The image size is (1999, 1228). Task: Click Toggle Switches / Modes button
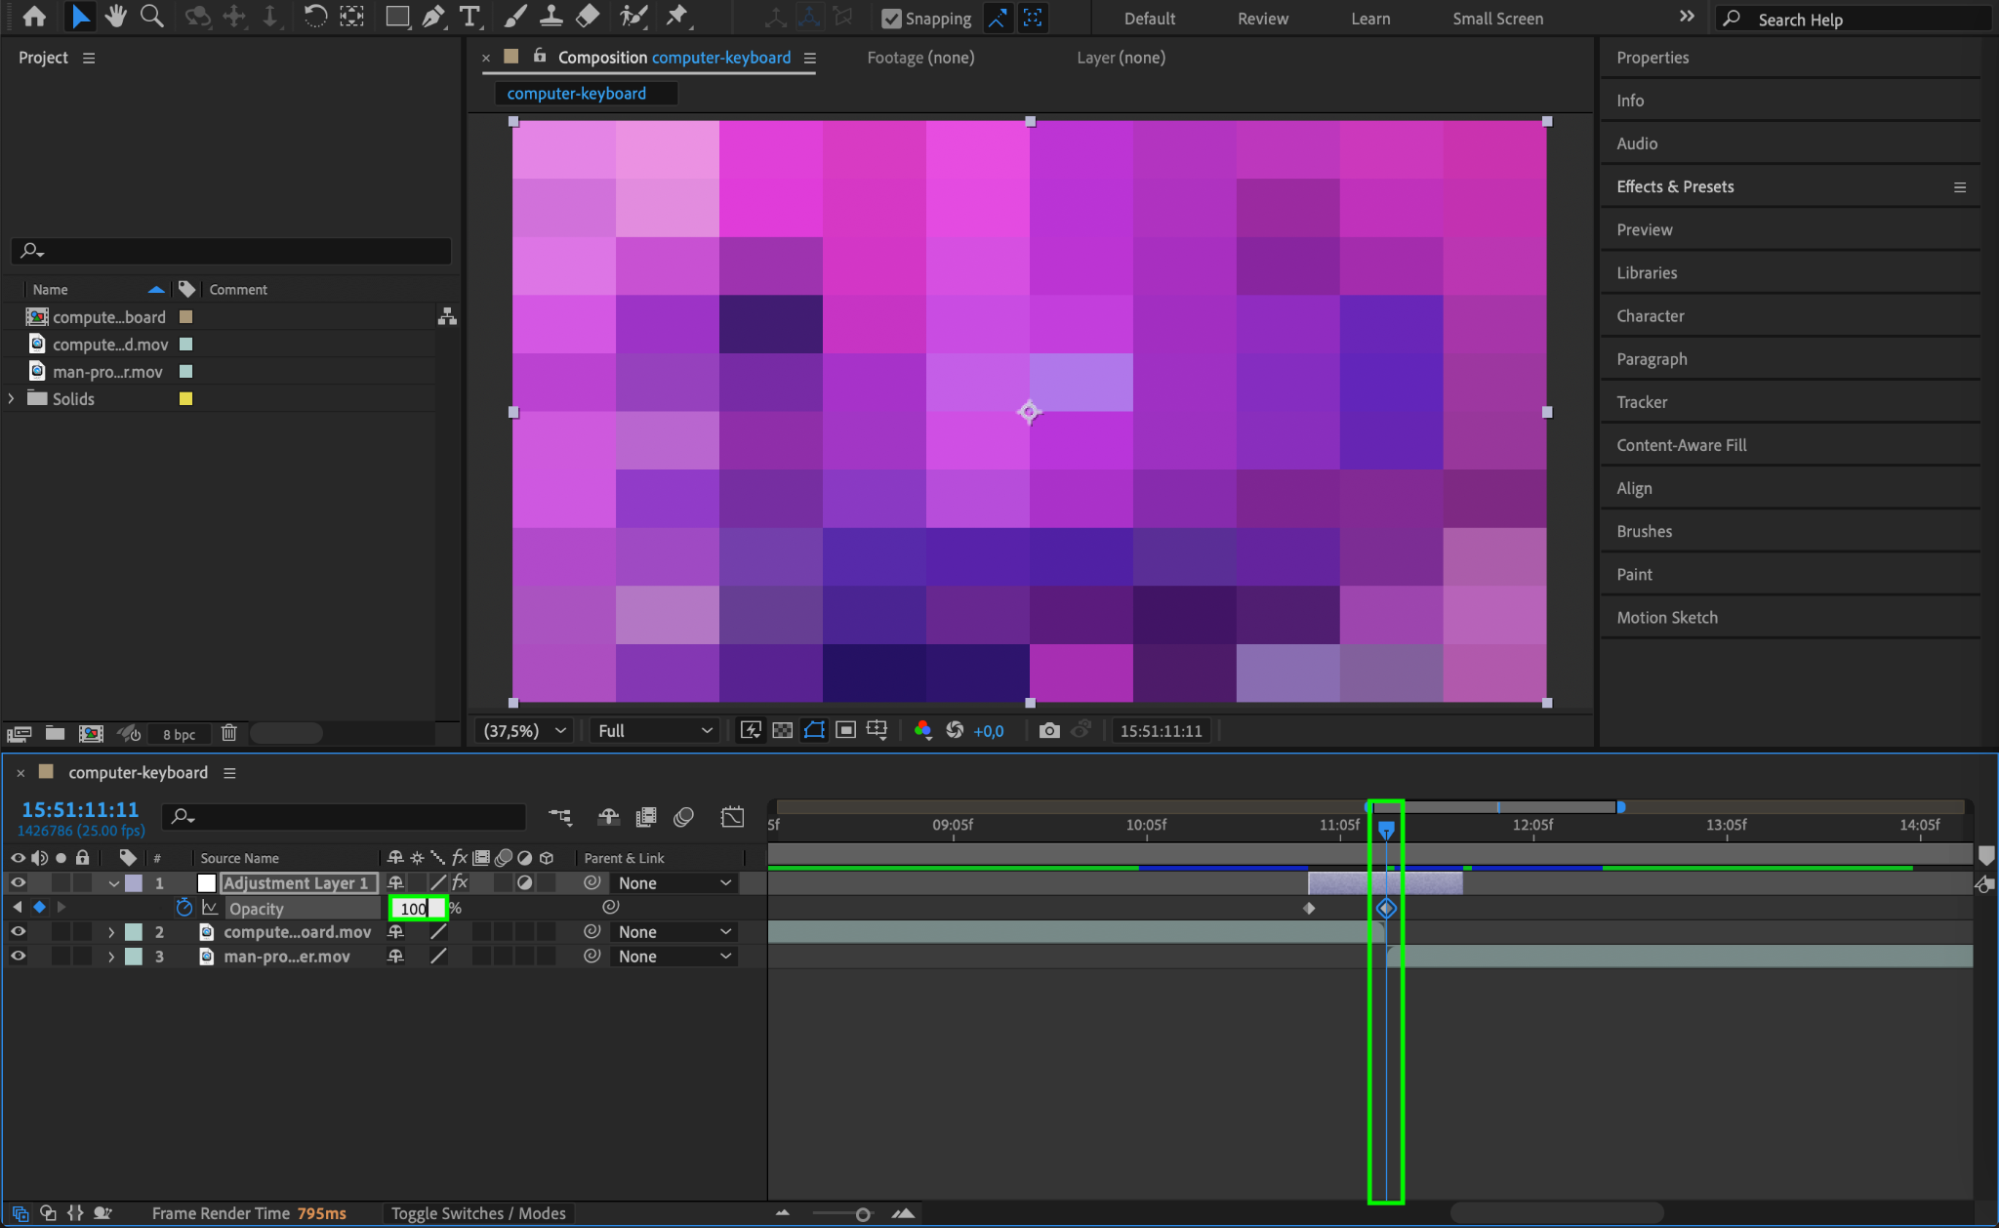tap(478, 1213)
